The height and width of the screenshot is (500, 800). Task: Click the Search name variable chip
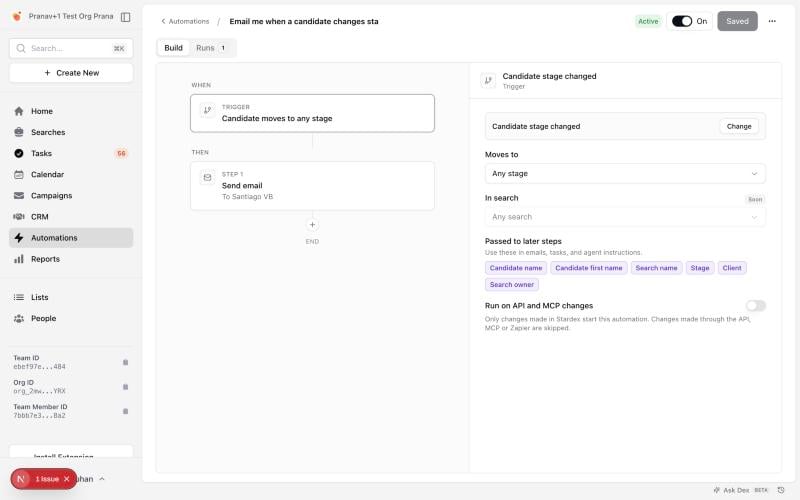pyautogui.click(x=656, y=268)
